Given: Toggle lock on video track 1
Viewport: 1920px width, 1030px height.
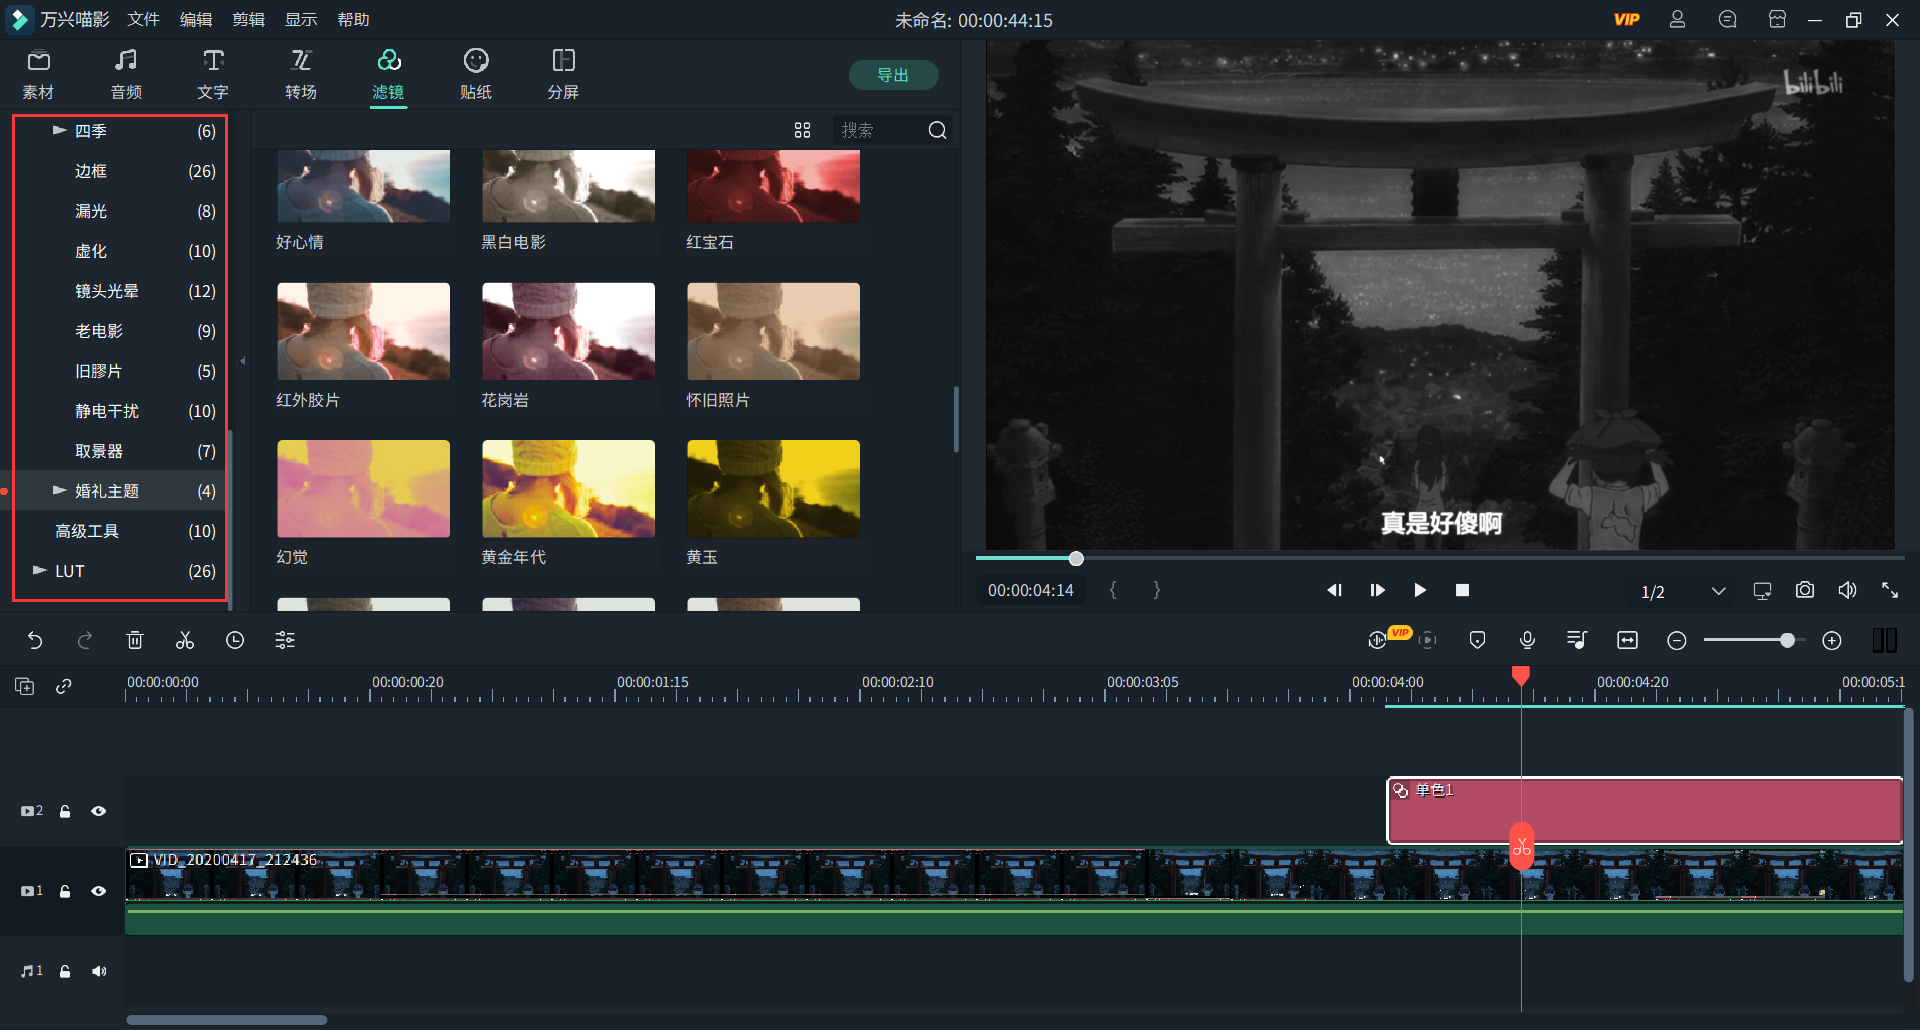Looking at the screenshot, I should 65,891.
